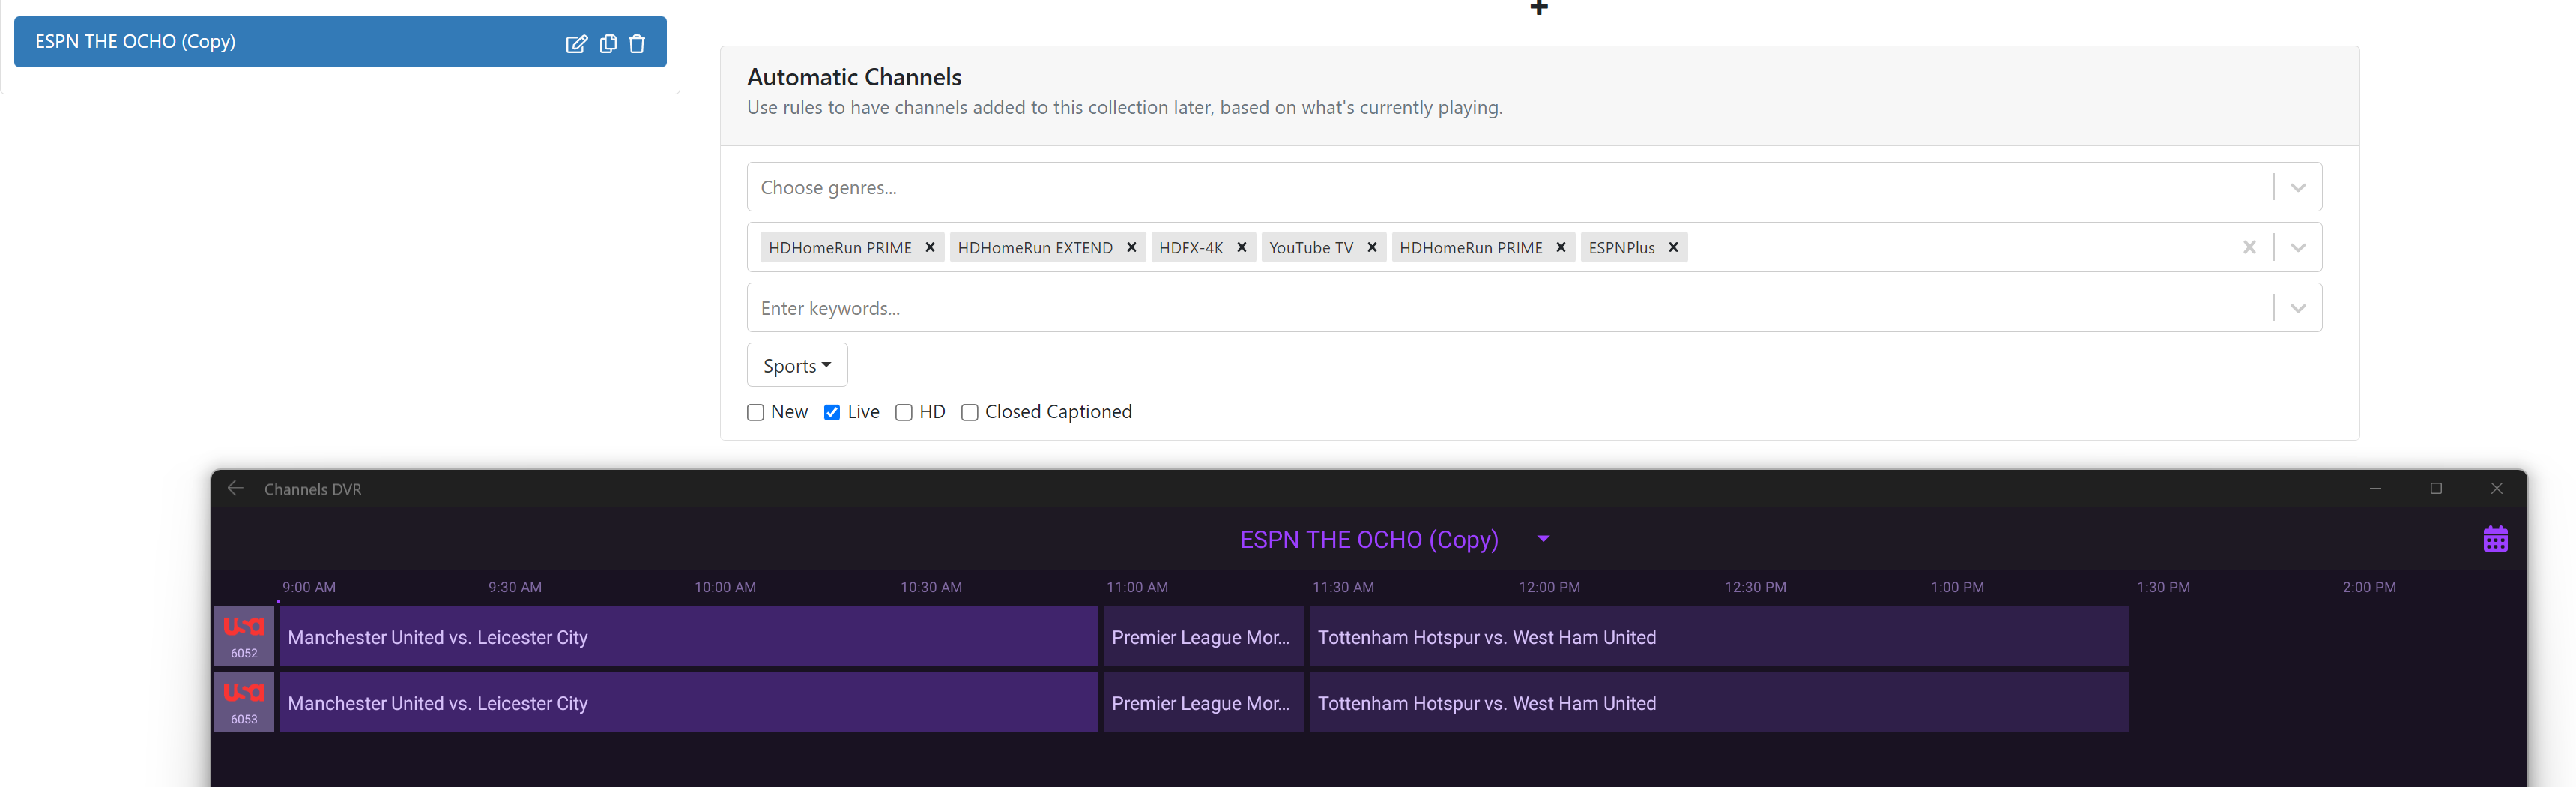Enable the Closed Captioned checkbox
Viewport: 2576px width, 787px height.
[969, 412]
